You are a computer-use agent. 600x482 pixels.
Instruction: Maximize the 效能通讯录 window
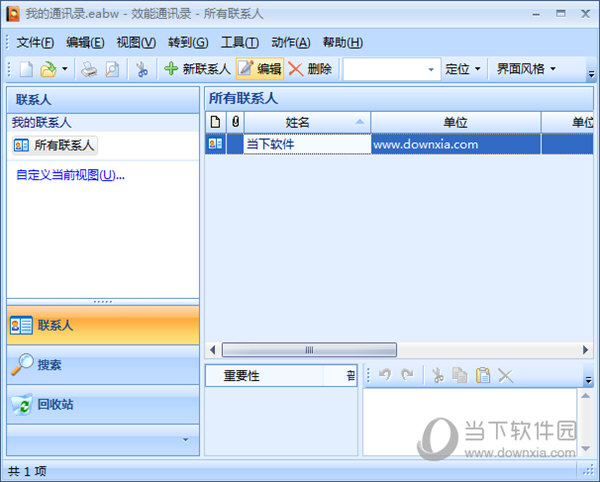coord(561,14)
